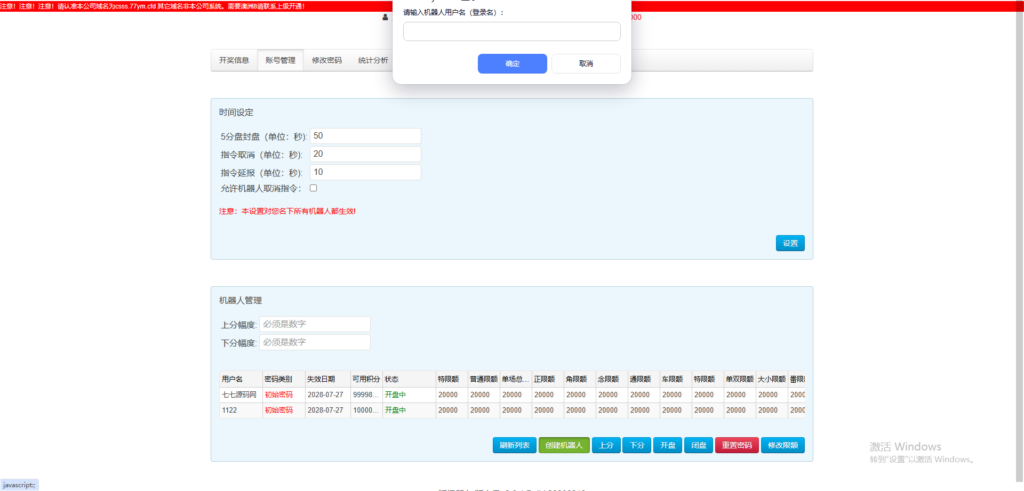Click the 10000… points cell
Screen dimensions: 1024x491
click(x=366, y=410)
